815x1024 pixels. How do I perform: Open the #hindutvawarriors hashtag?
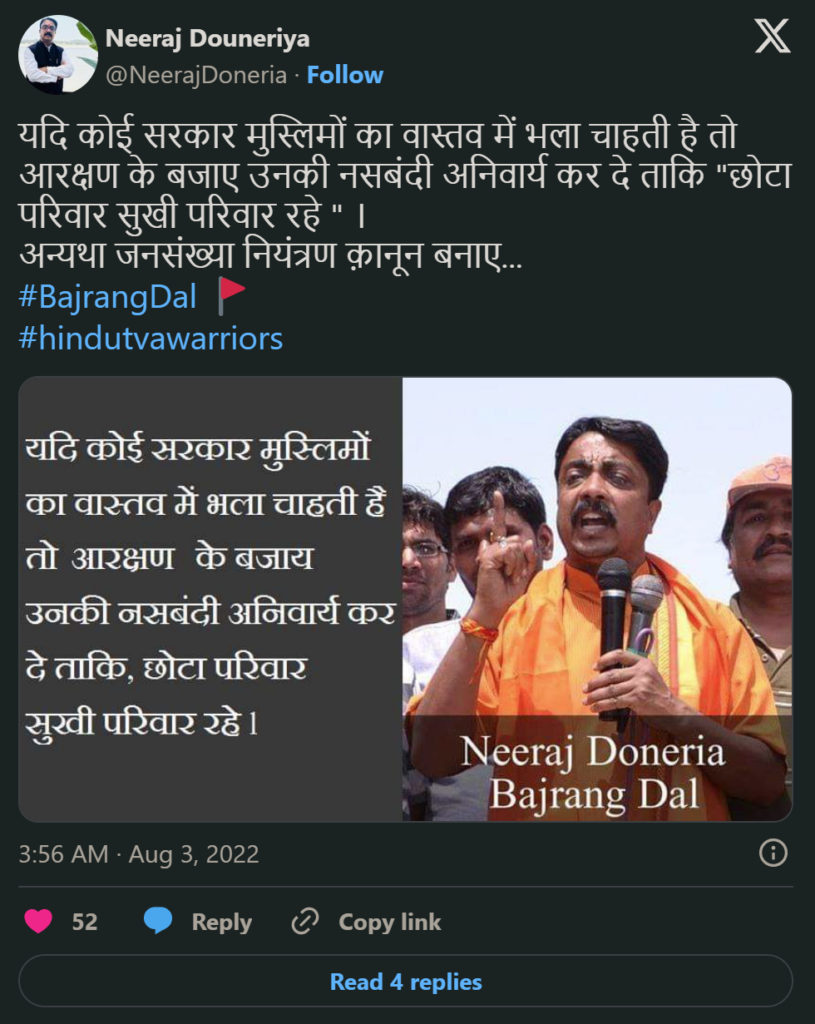pyautogui.click(x=151, y=338)
